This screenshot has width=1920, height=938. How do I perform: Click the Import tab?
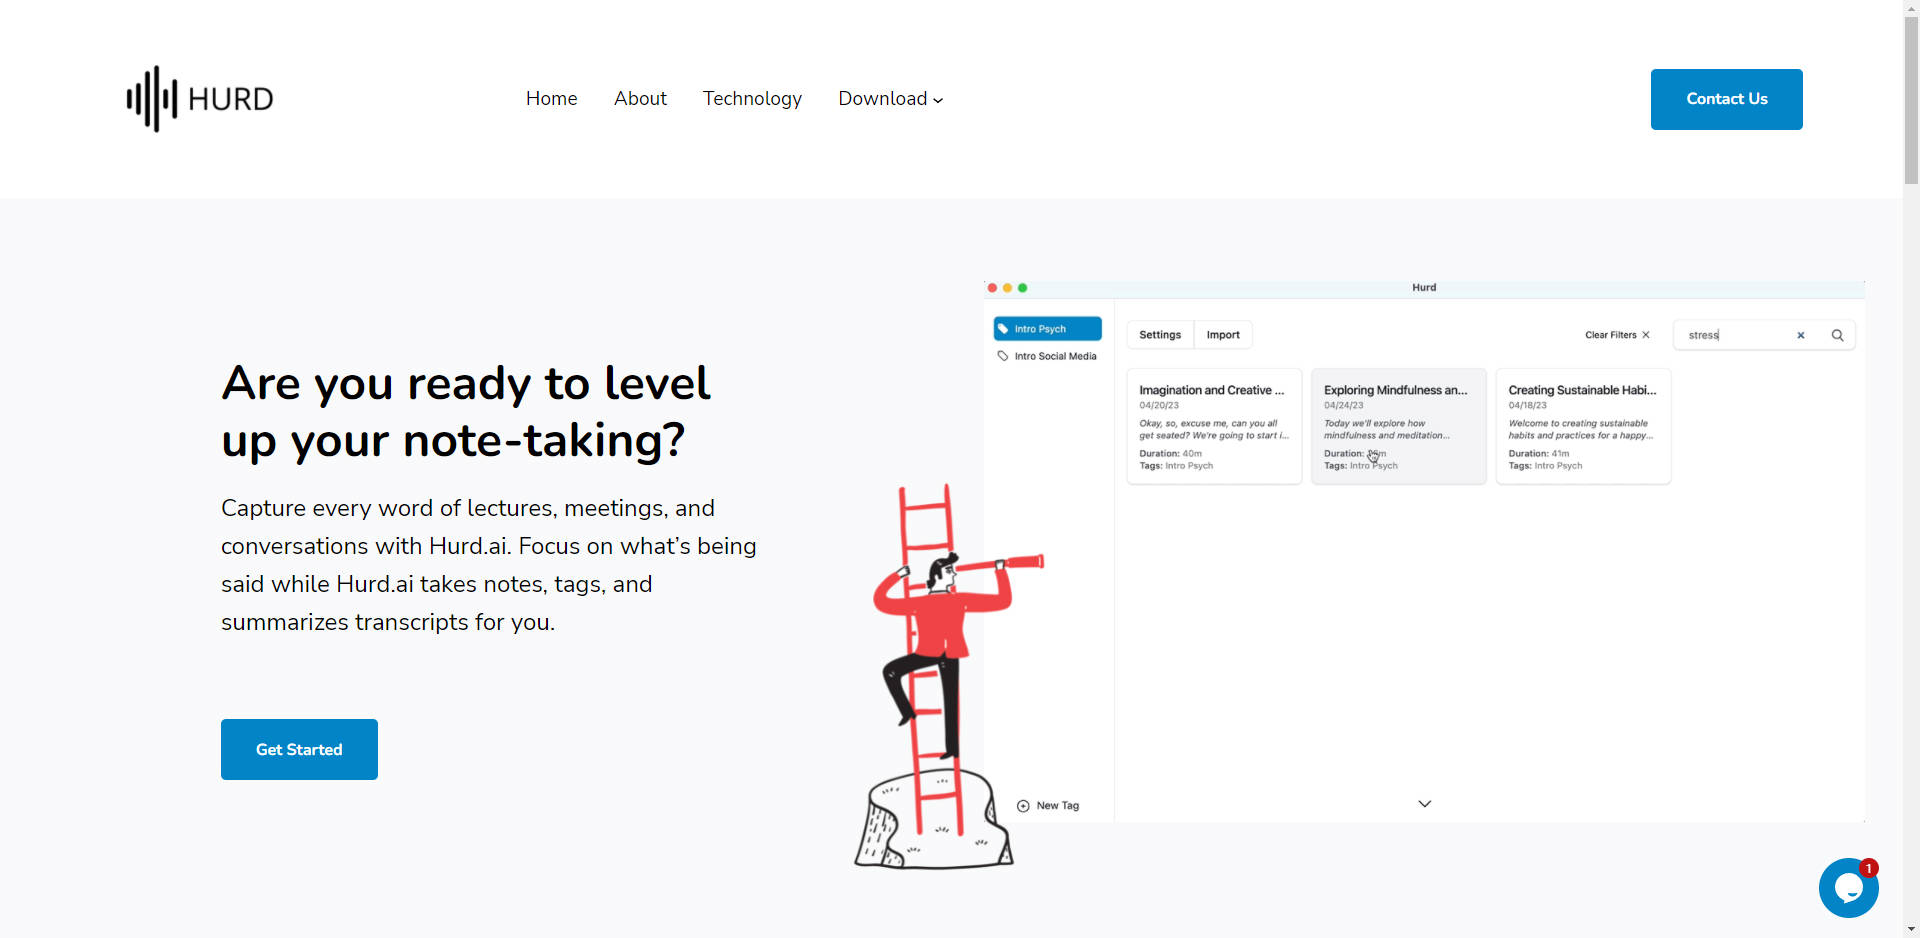pyautogui.click(x=1222, y=335)
